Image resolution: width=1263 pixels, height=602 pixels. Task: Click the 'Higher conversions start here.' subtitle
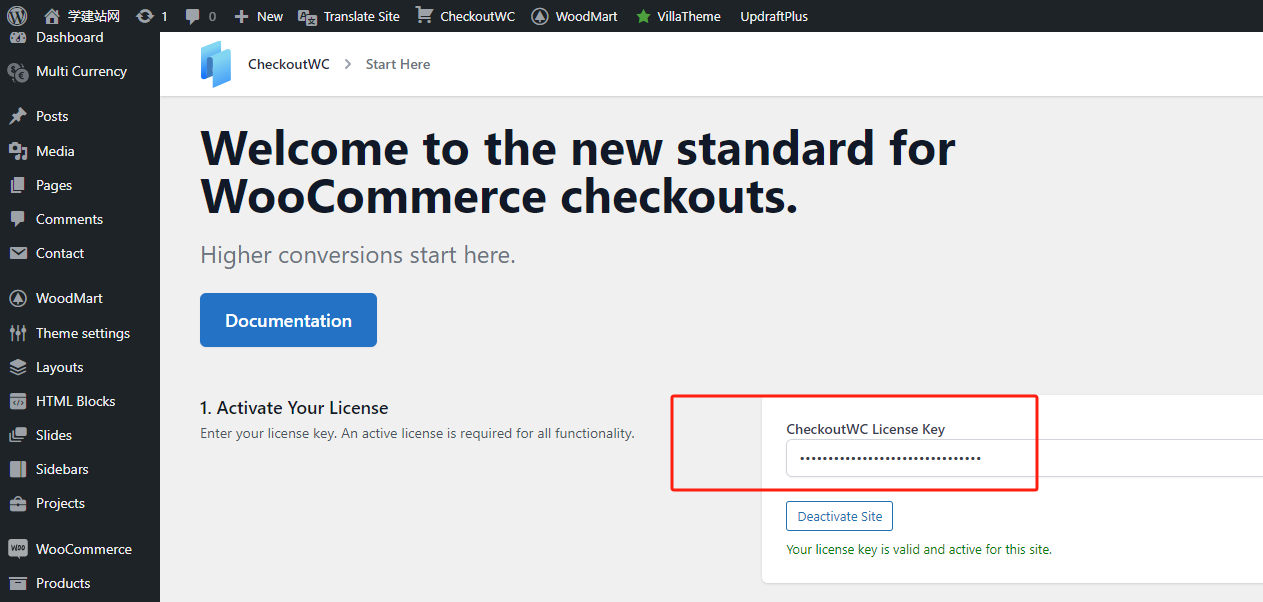point(358,255)
